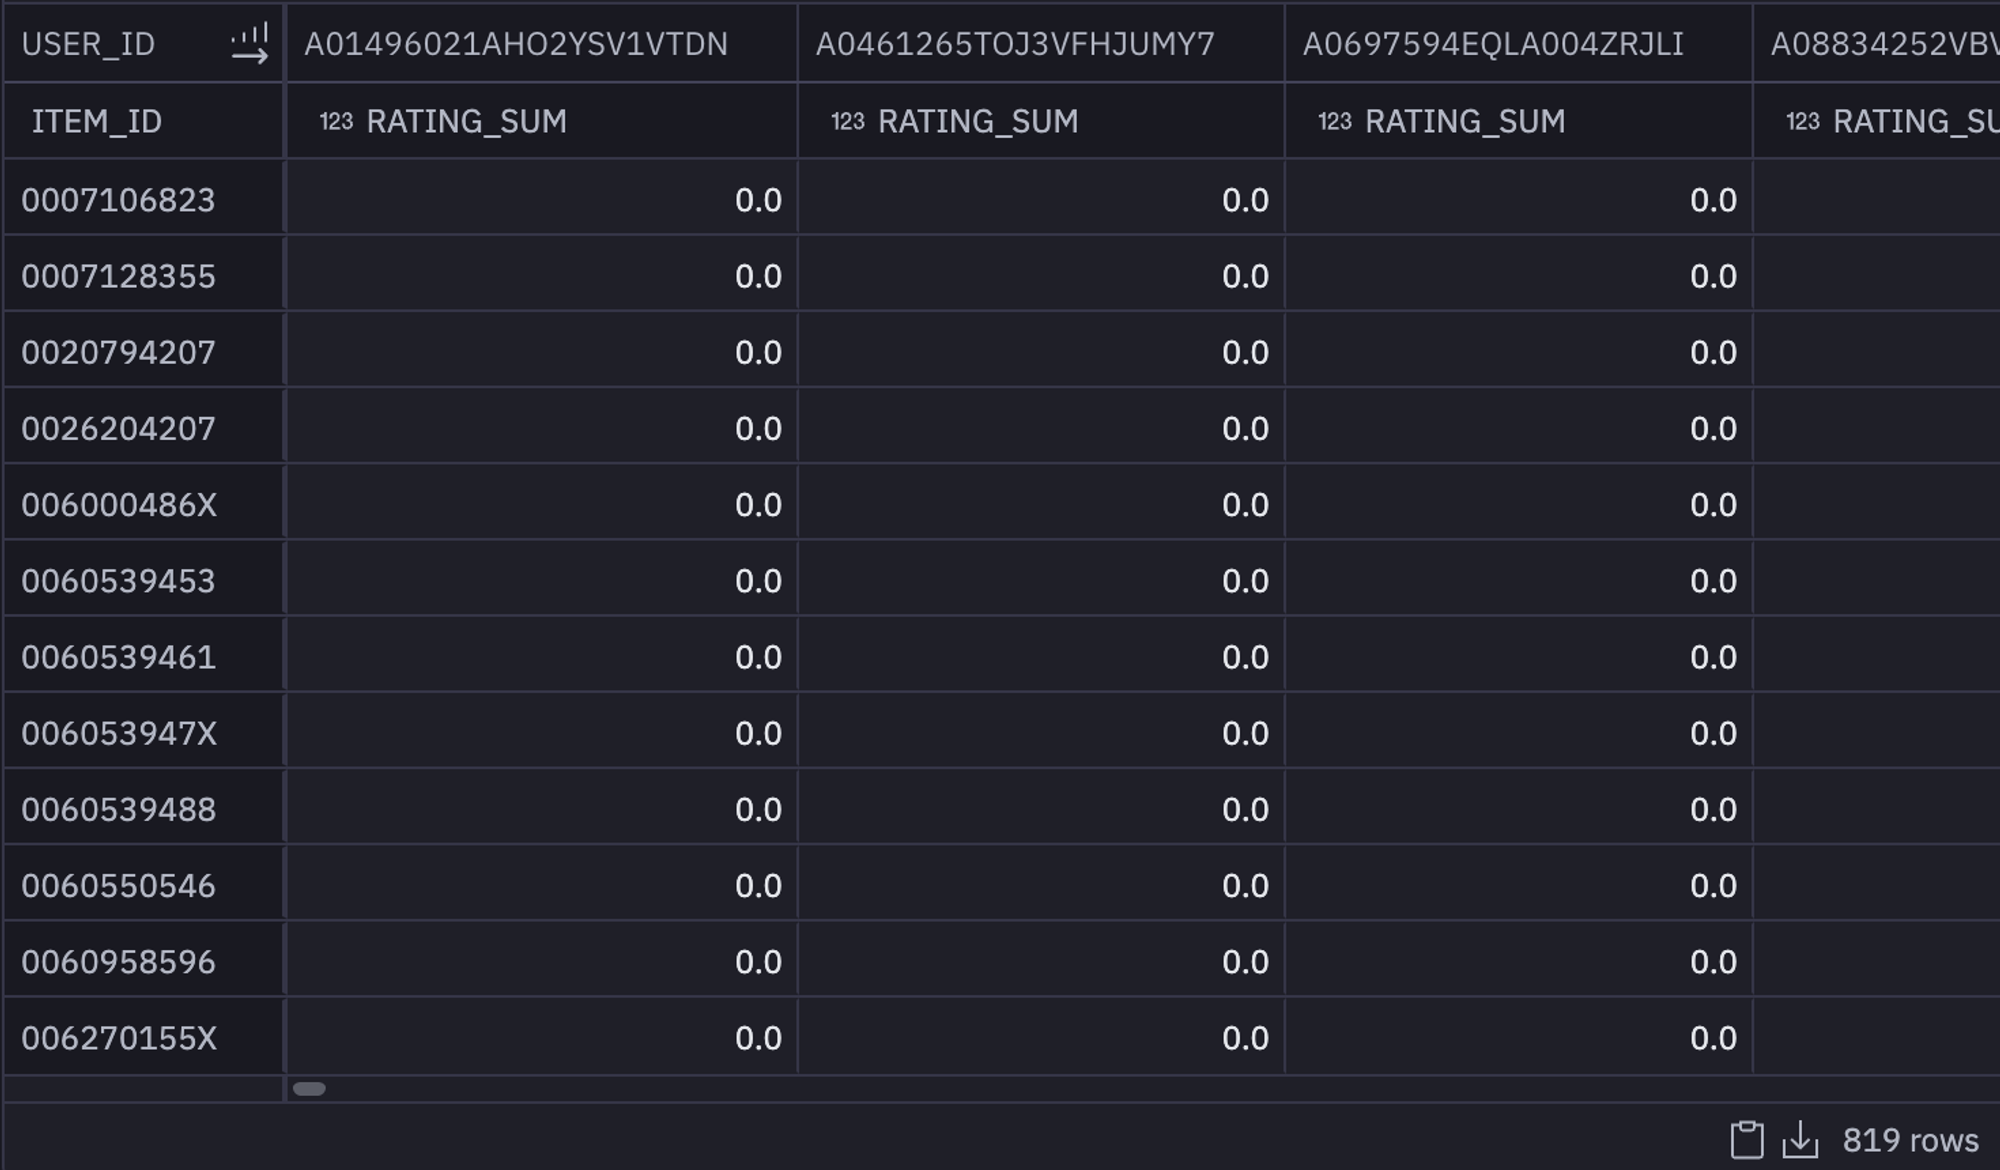Copy results with the clipboard icon

[x=1746, y=1140]
